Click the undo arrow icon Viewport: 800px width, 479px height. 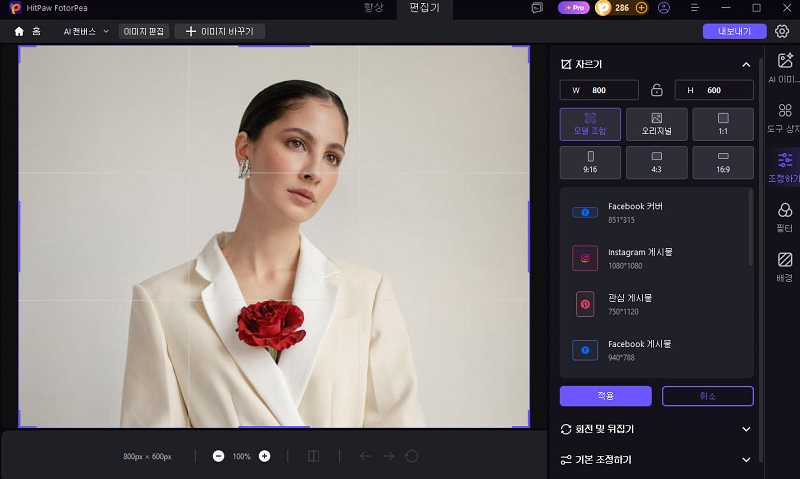click(365, 456)
